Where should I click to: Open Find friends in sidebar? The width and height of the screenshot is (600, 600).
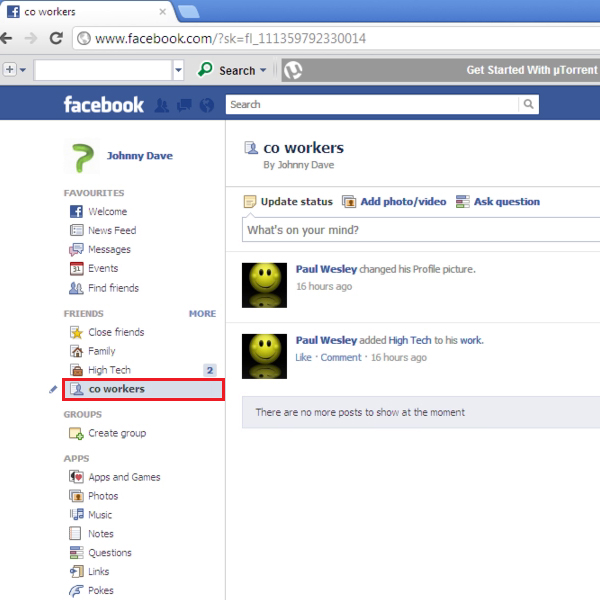(x=113, y=288)
